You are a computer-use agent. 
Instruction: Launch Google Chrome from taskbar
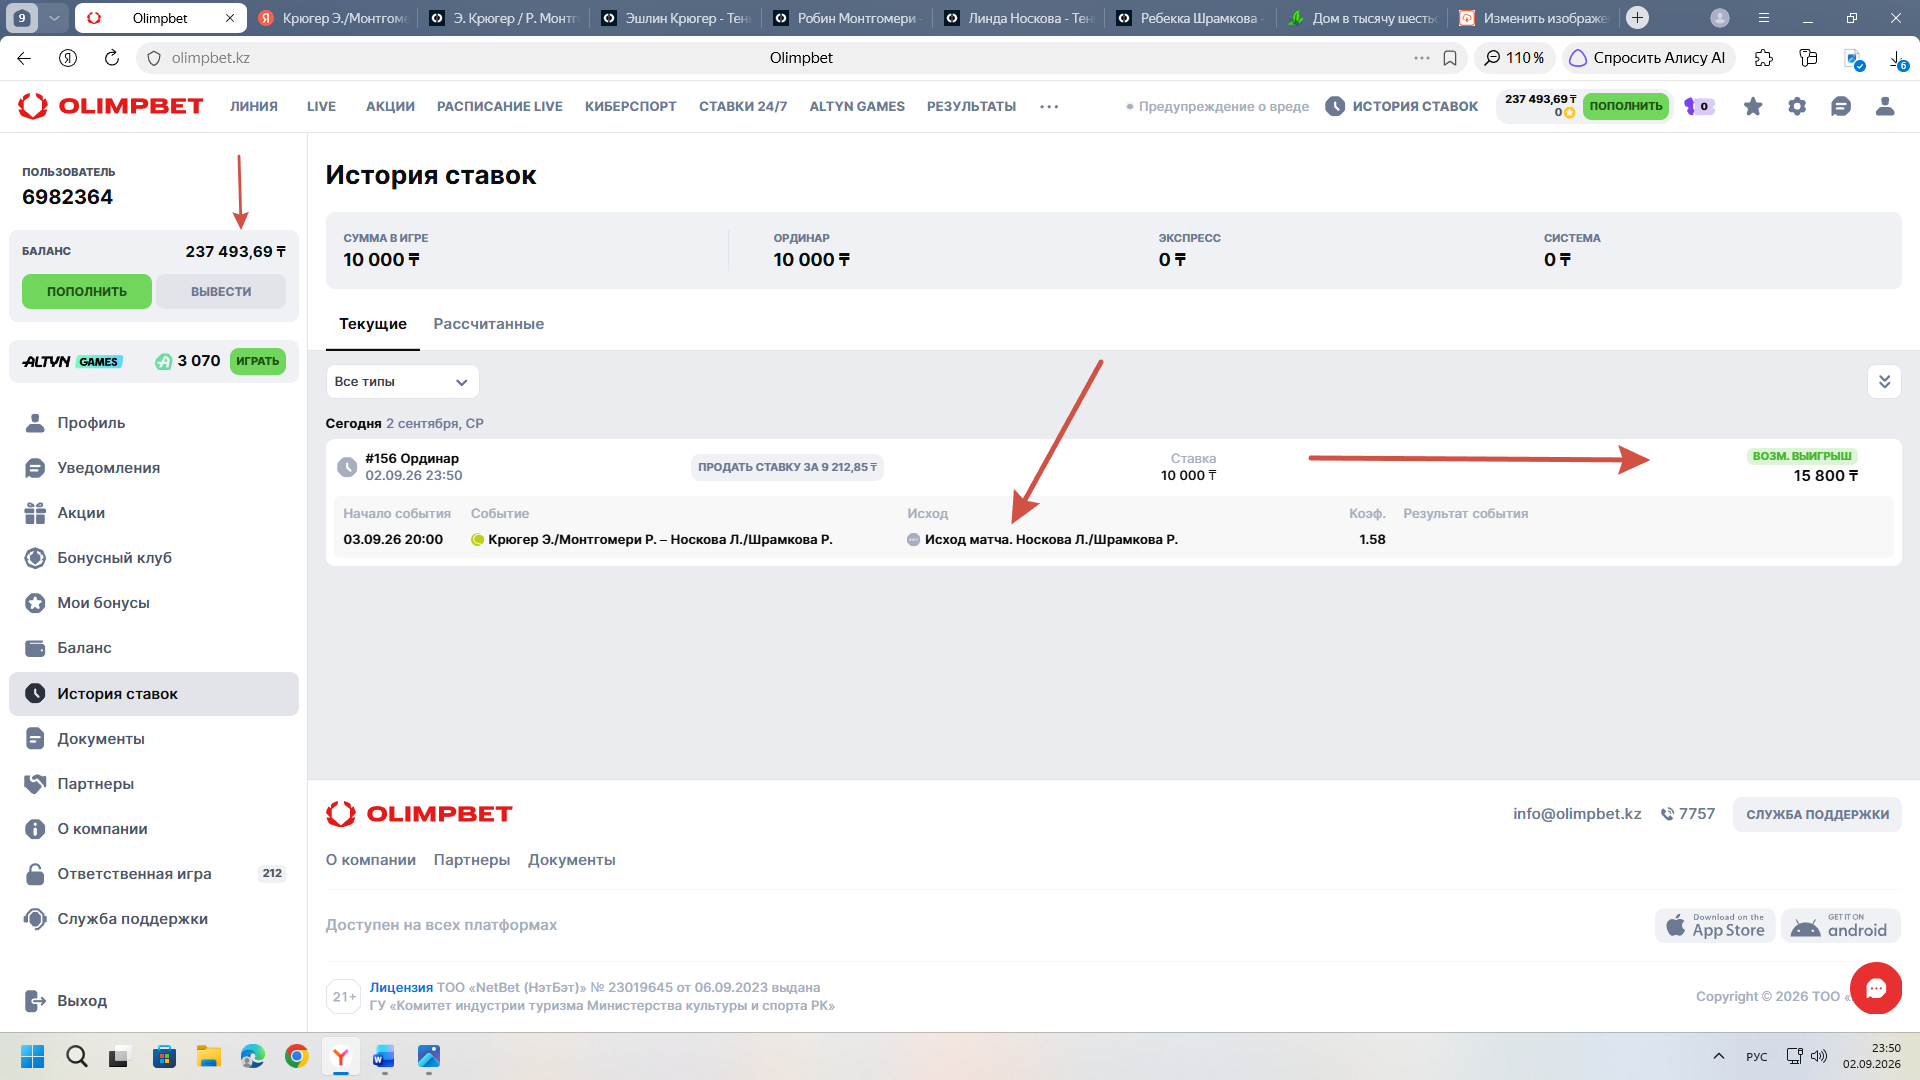coord(297,1056)
